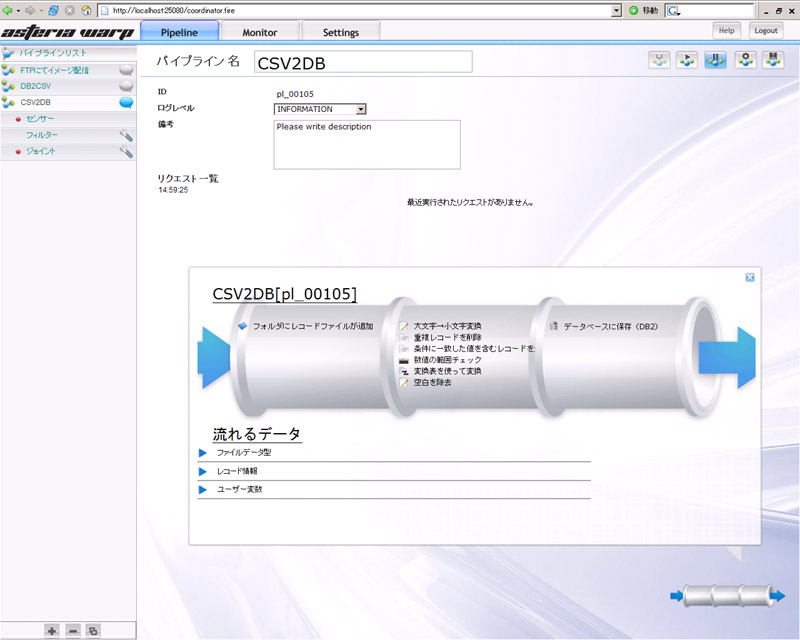This screenshot has width=800, height=640.
Task: Click the pl_00105 ID value
Action: coord(295,94)
